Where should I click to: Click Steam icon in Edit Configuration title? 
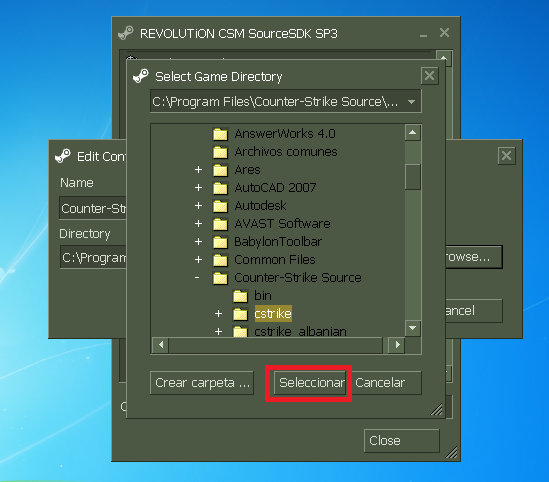click(x=63, y=156)
